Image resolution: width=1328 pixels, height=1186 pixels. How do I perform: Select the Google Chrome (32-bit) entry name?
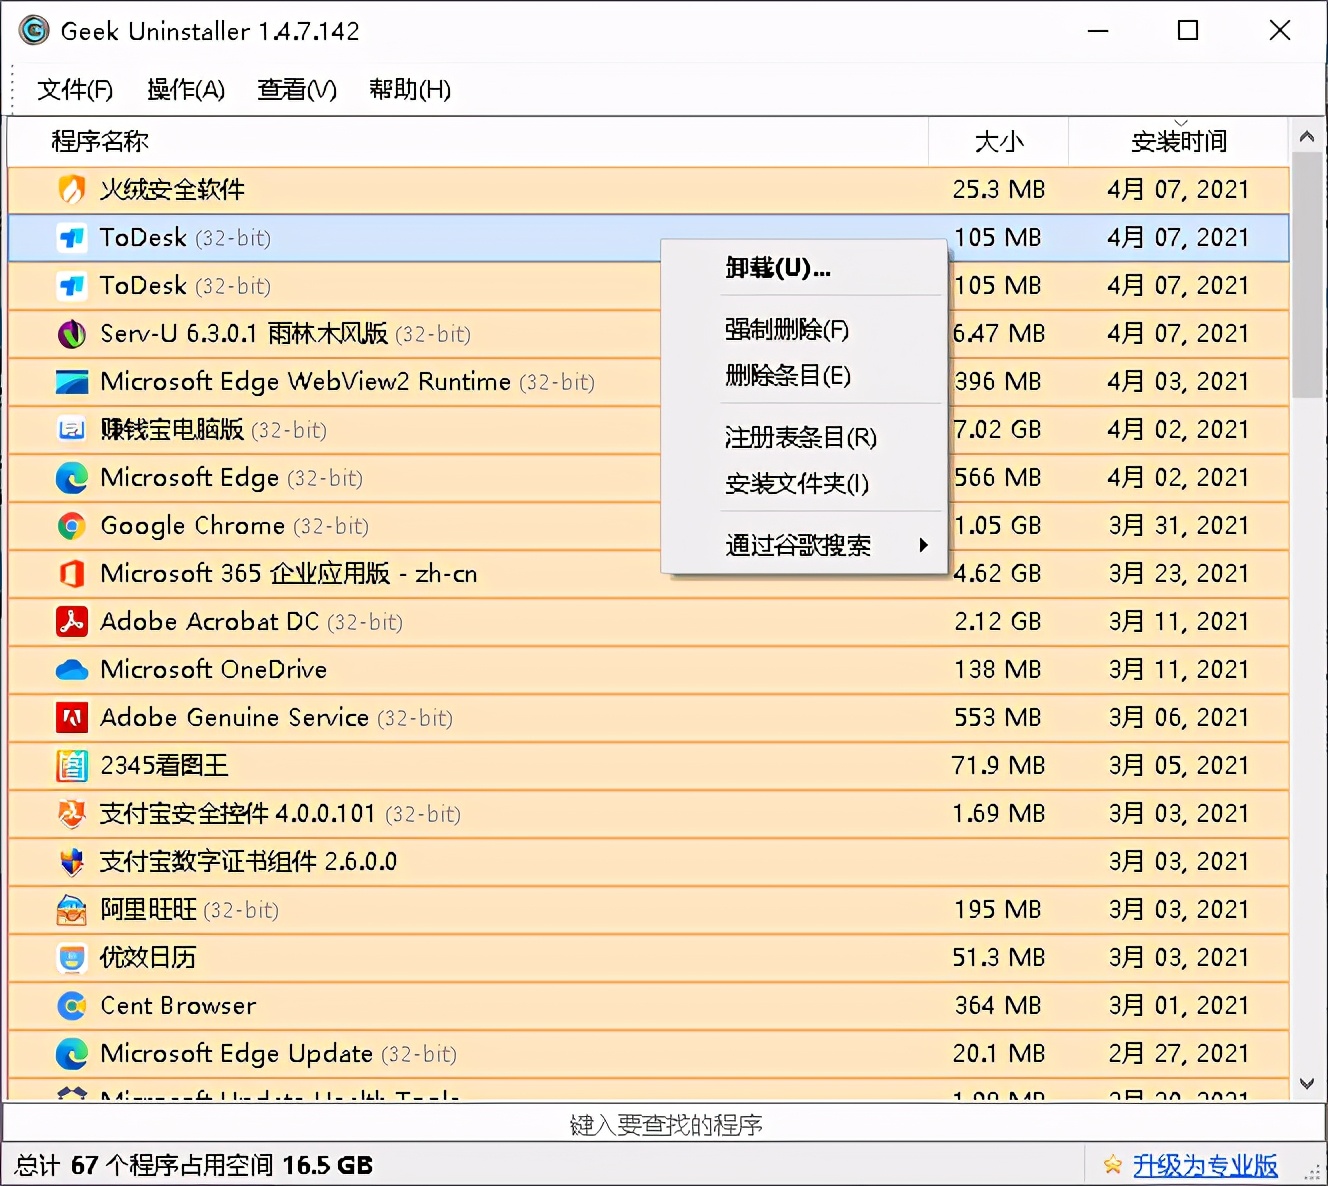234,525
